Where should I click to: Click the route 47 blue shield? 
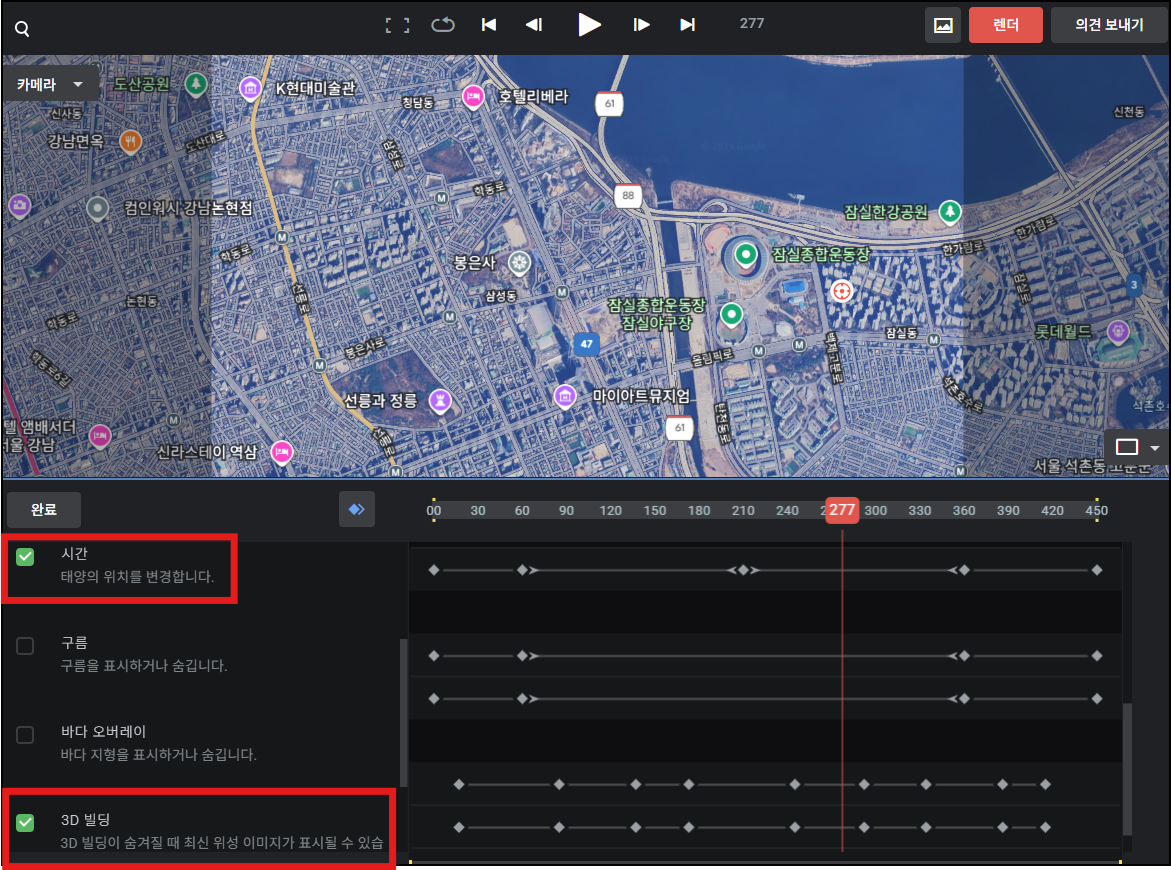pyautogui.click(x=586, y=344)
